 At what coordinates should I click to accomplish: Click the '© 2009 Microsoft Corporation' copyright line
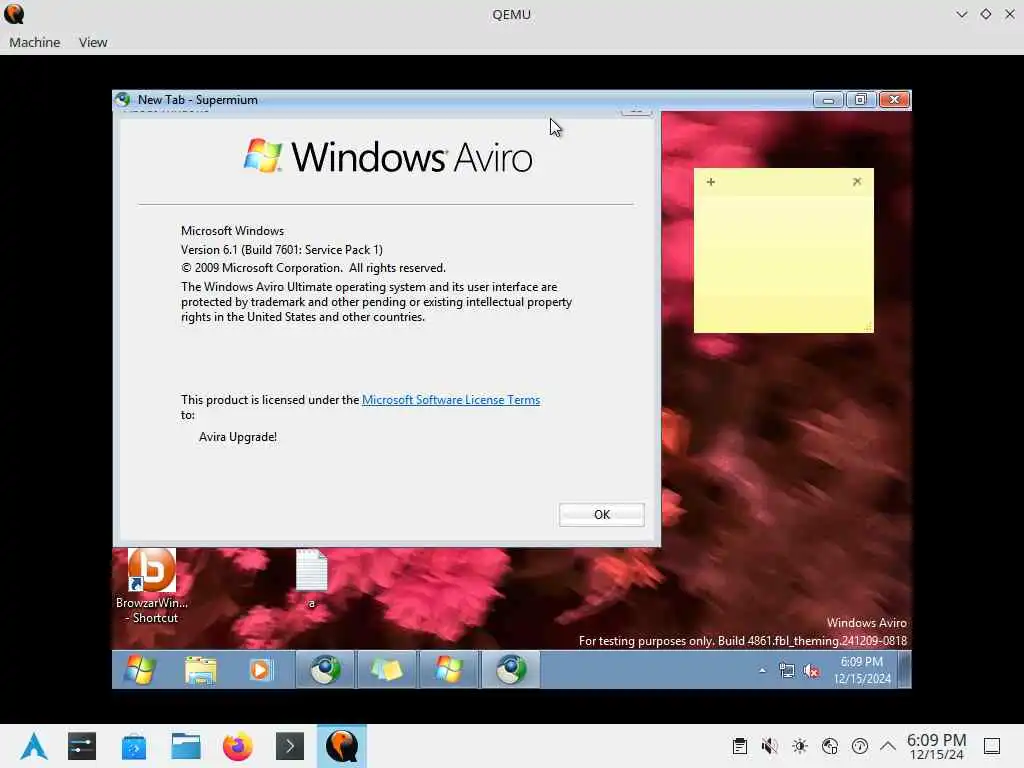[313, 268]
